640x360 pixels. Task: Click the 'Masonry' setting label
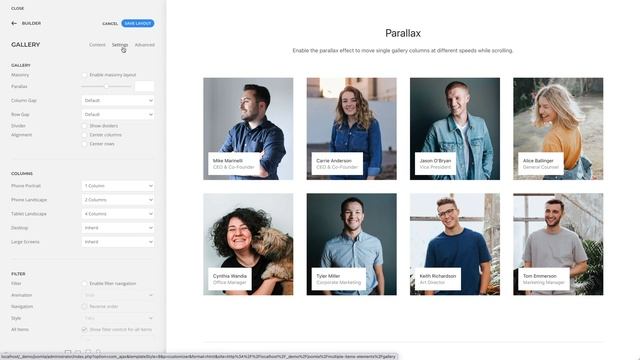point(20,75)
